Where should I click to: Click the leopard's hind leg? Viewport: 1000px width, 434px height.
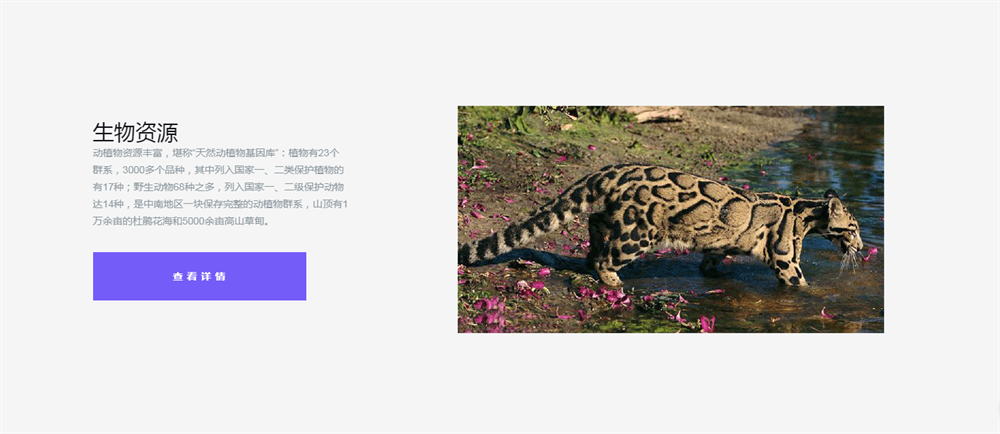[605, 255]
